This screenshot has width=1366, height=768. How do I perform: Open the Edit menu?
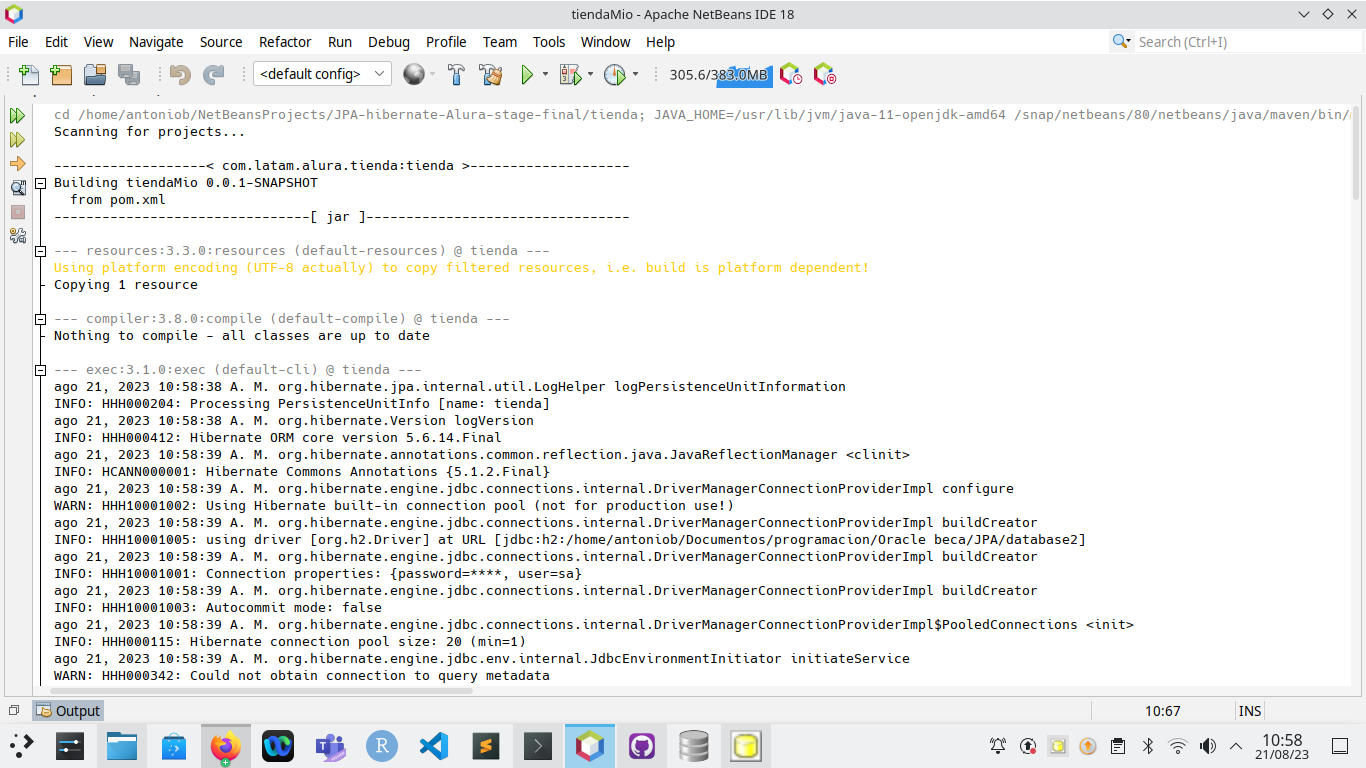[56, 42]
